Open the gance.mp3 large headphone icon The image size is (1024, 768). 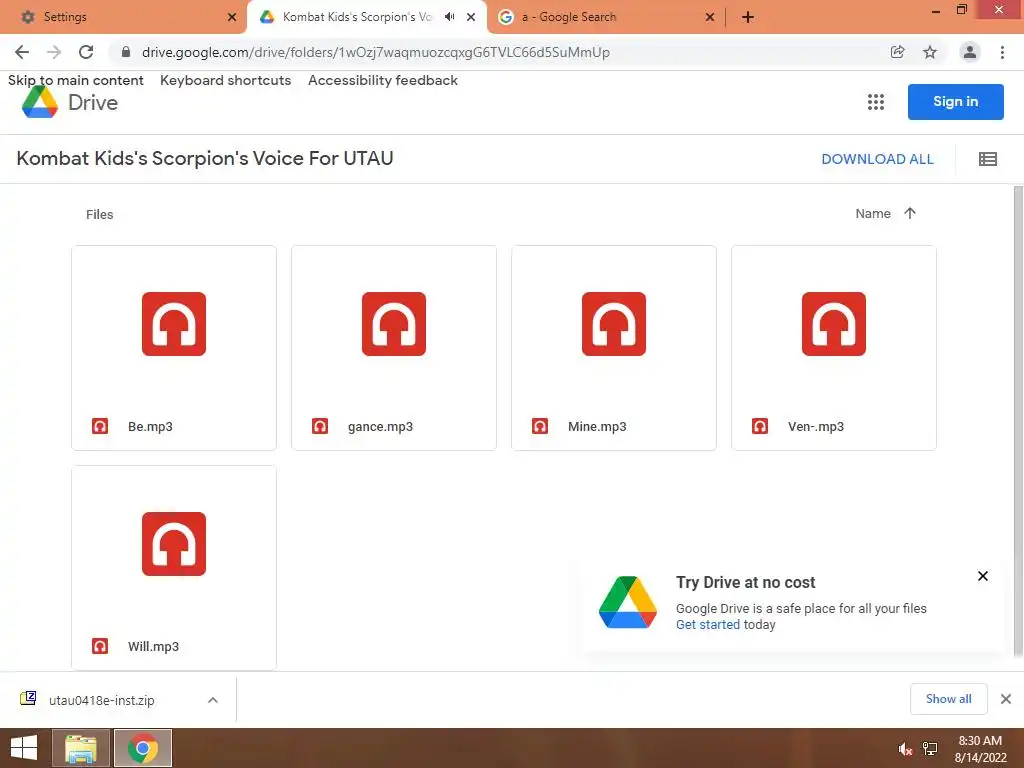point(394,324)
